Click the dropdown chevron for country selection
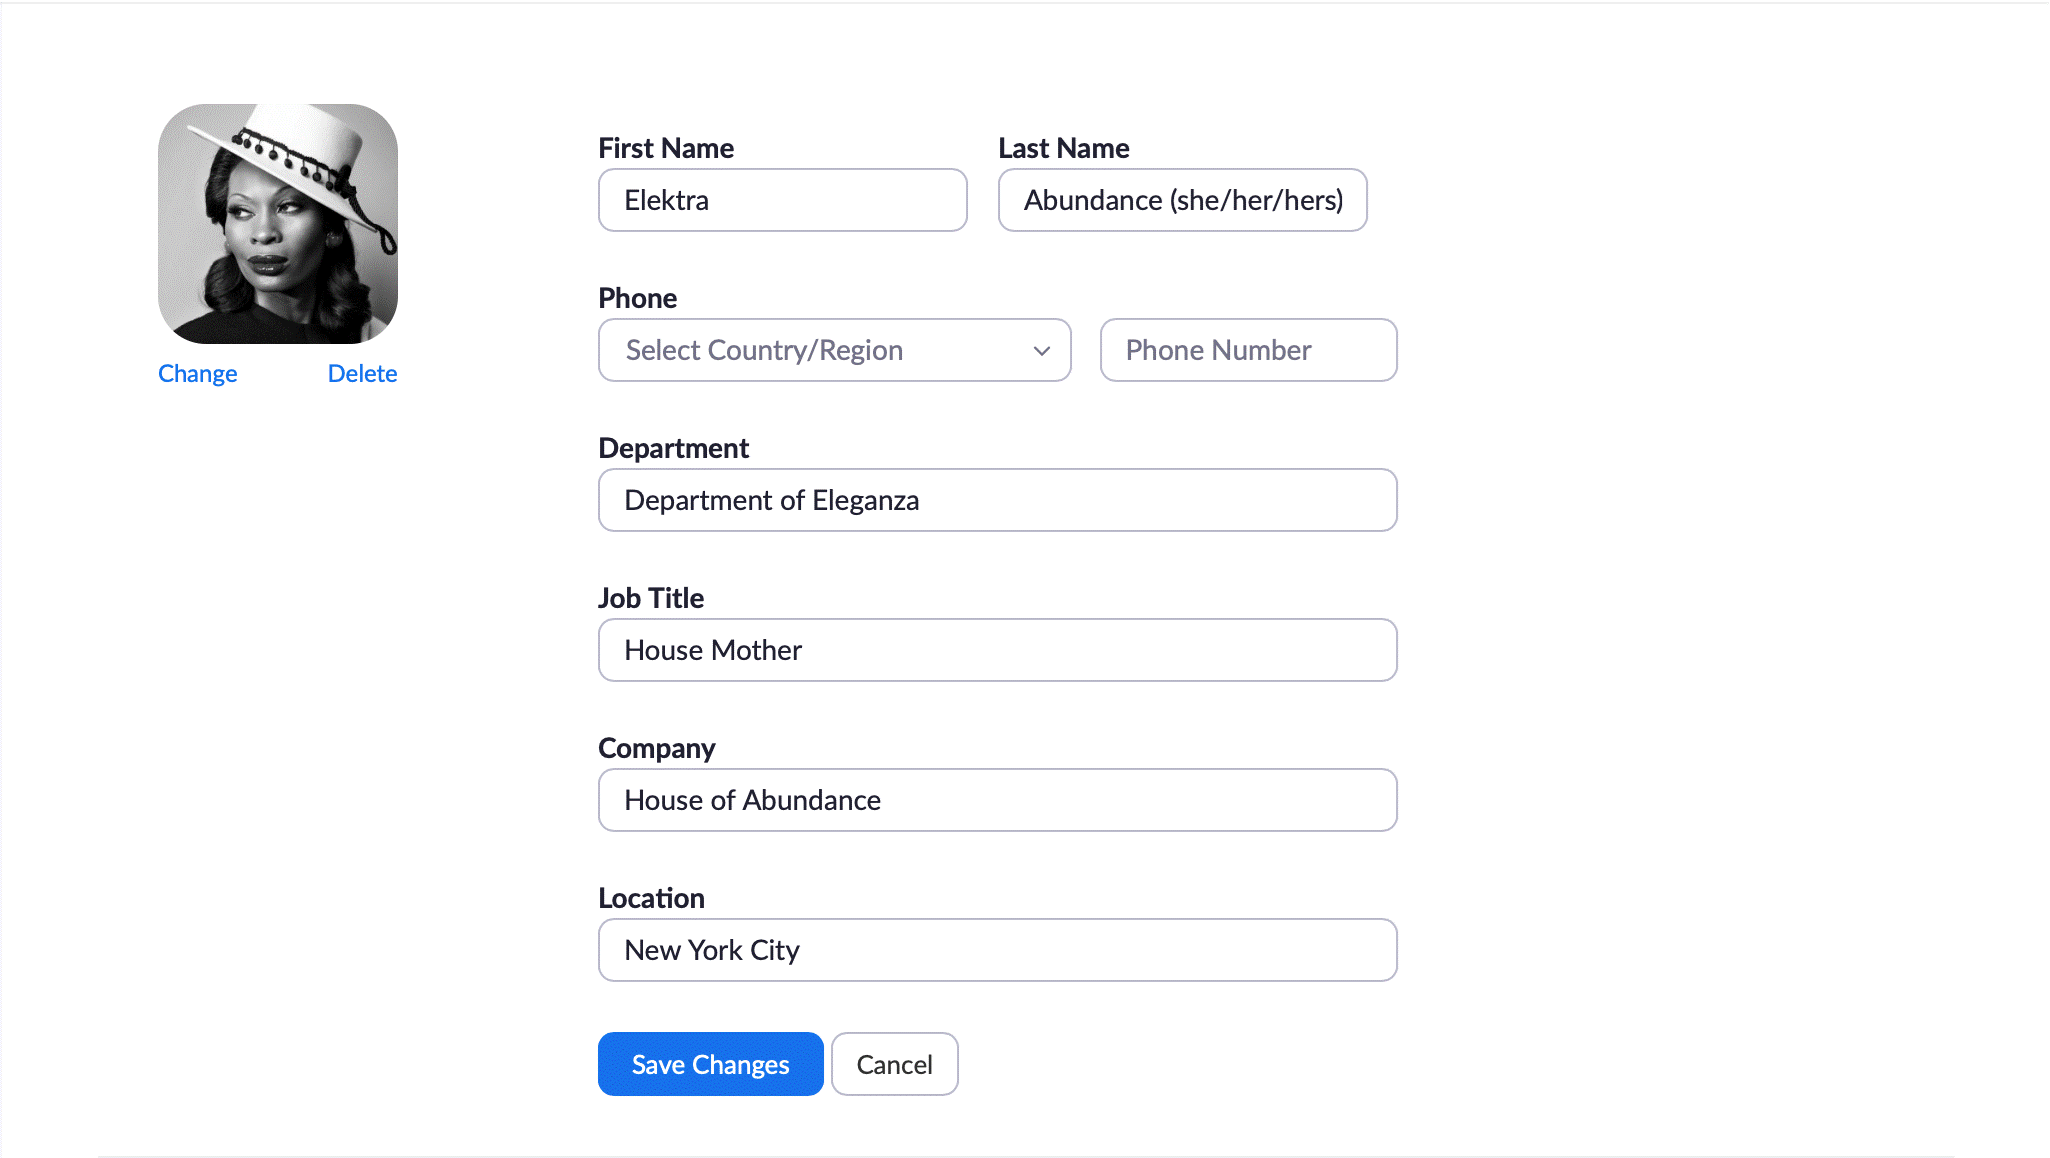This screenshot has width=2050, height=1158. (1042, 349)
